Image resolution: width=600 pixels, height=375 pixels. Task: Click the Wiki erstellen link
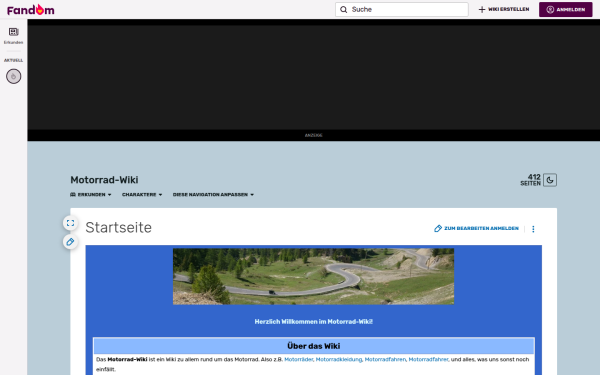click(504, 10)
